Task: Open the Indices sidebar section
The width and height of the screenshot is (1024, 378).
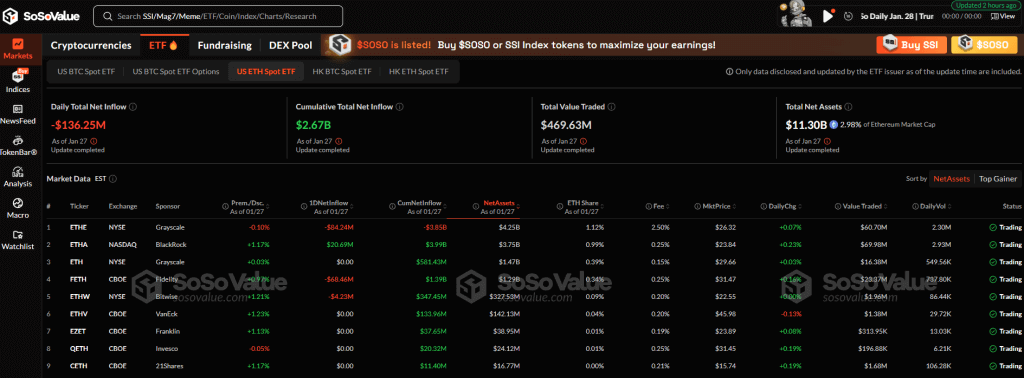Action: click(18, 80)
